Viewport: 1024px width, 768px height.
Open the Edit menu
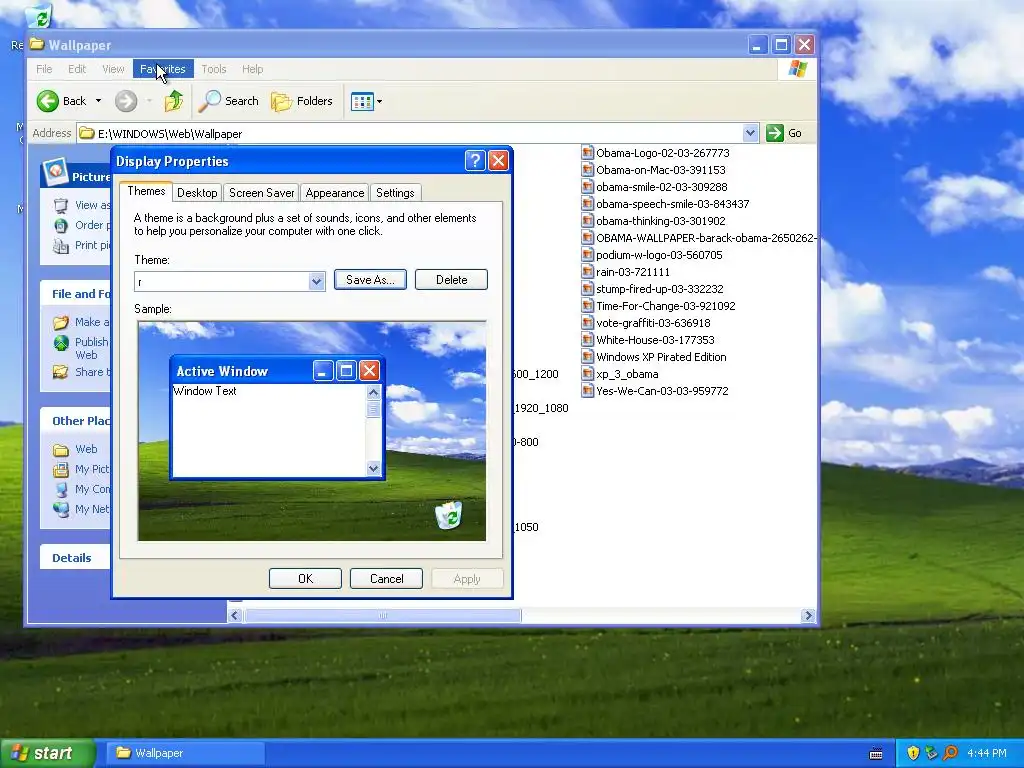[x=77, y=69]
